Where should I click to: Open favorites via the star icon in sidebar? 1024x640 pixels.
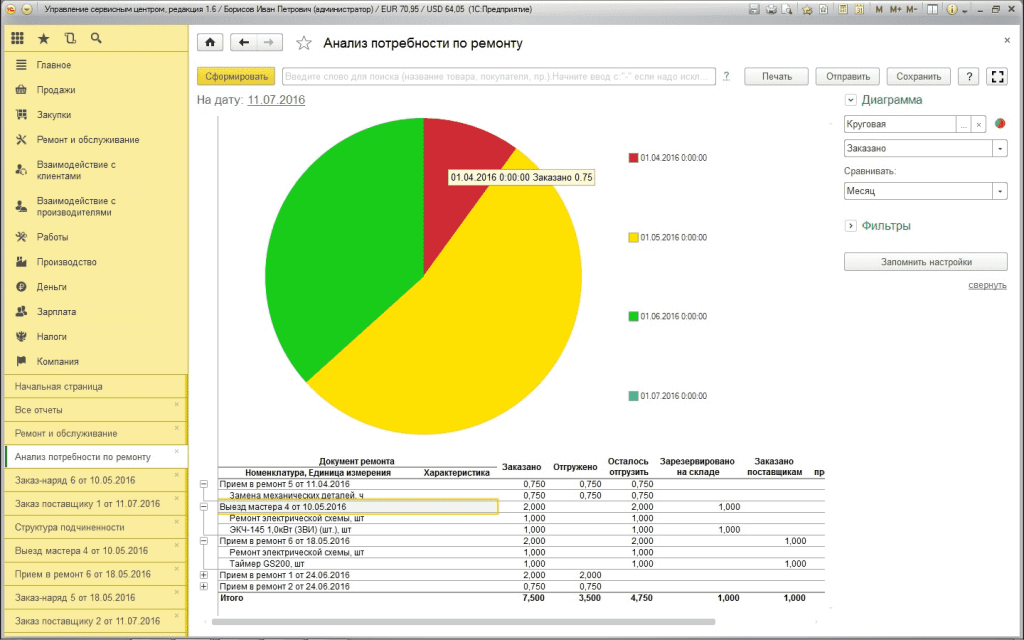pos(44,39)
